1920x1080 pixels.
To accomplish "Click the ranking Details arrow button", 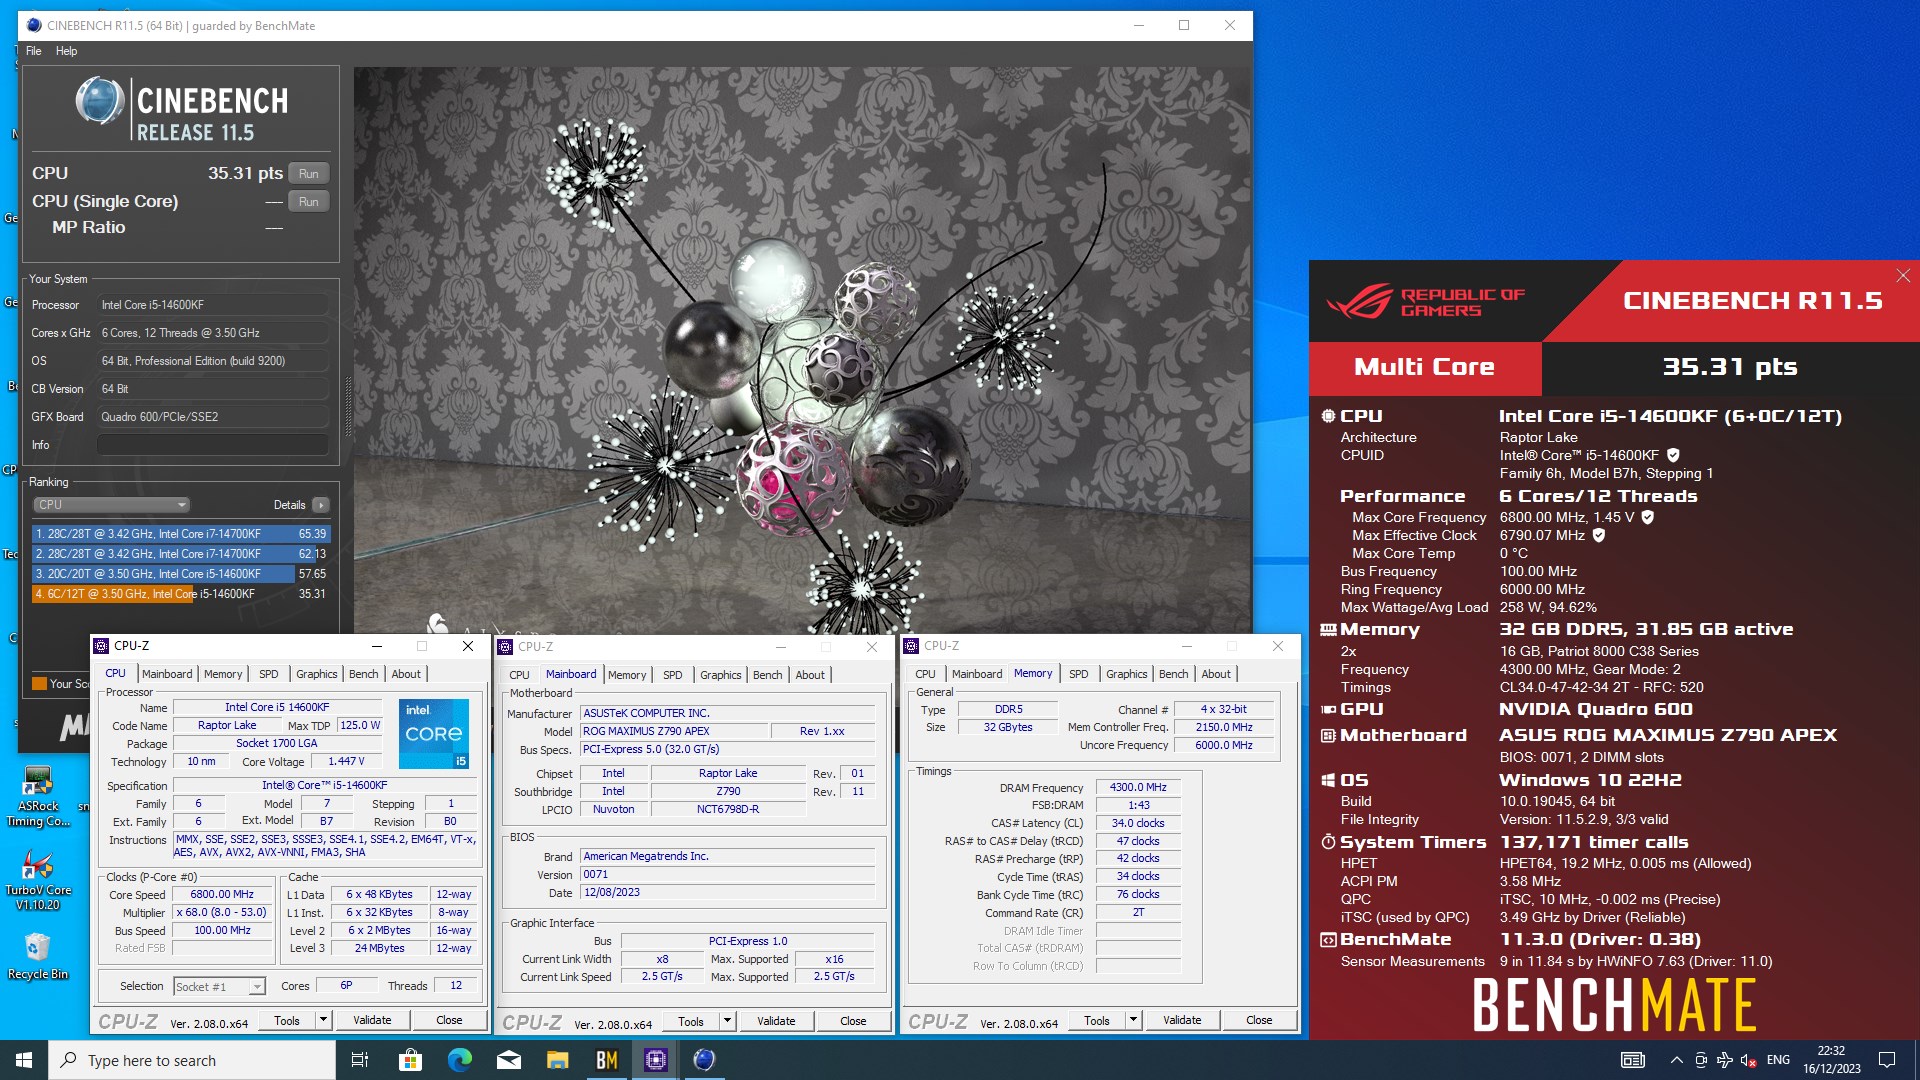I will point(321,505).
